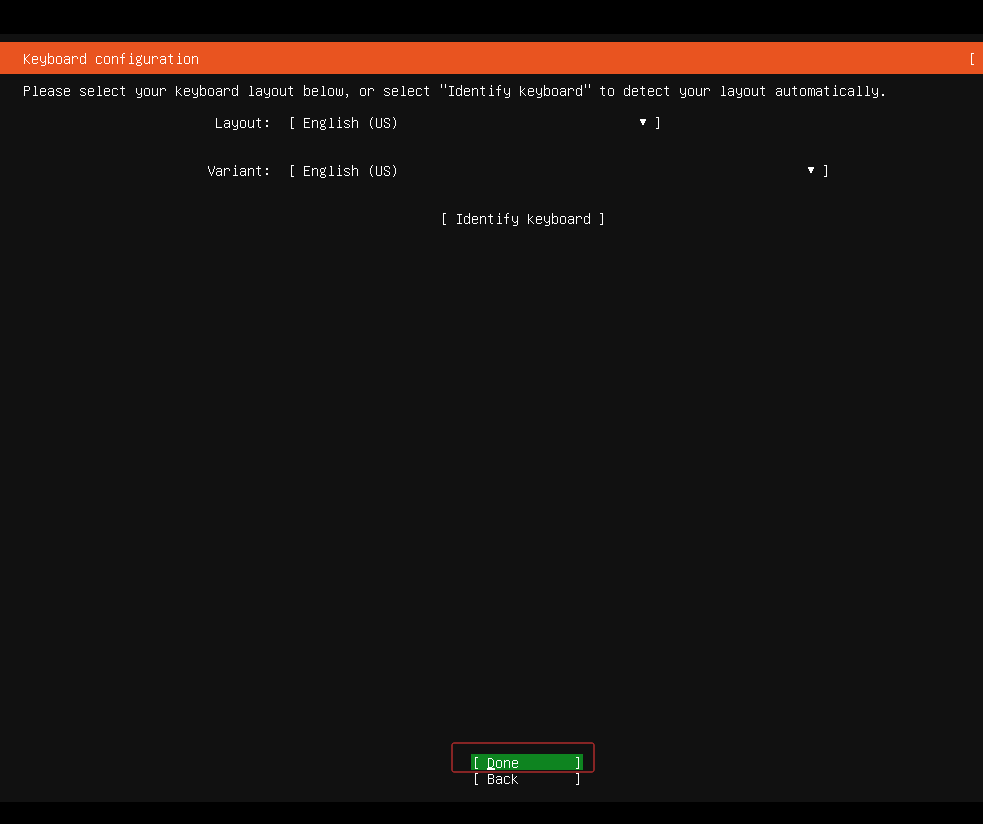Click the help bracket in the header
Image resolution: width=983 pixels, height=824 pixels.
click(x=972, y=58)
